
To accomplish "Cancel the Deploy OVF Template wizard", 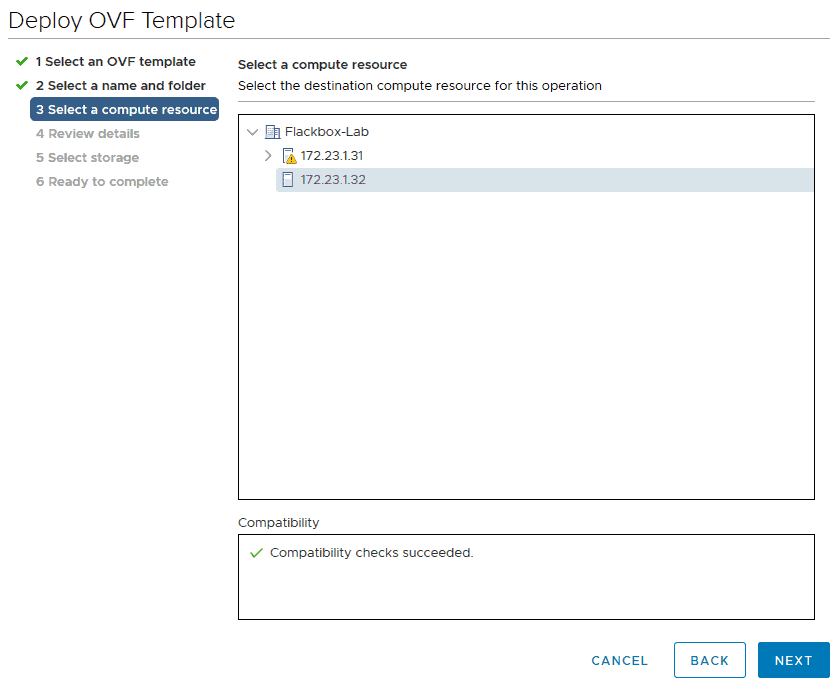I will point(619,660).
